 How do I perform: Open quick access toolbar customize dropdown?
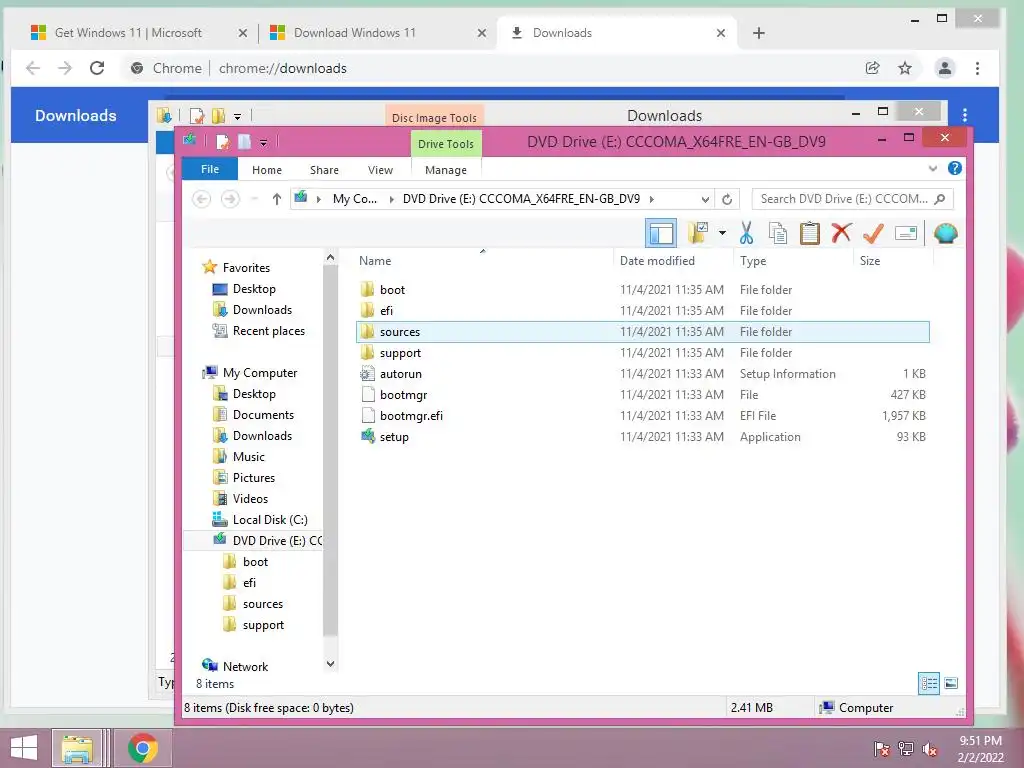tap(263, 142)
